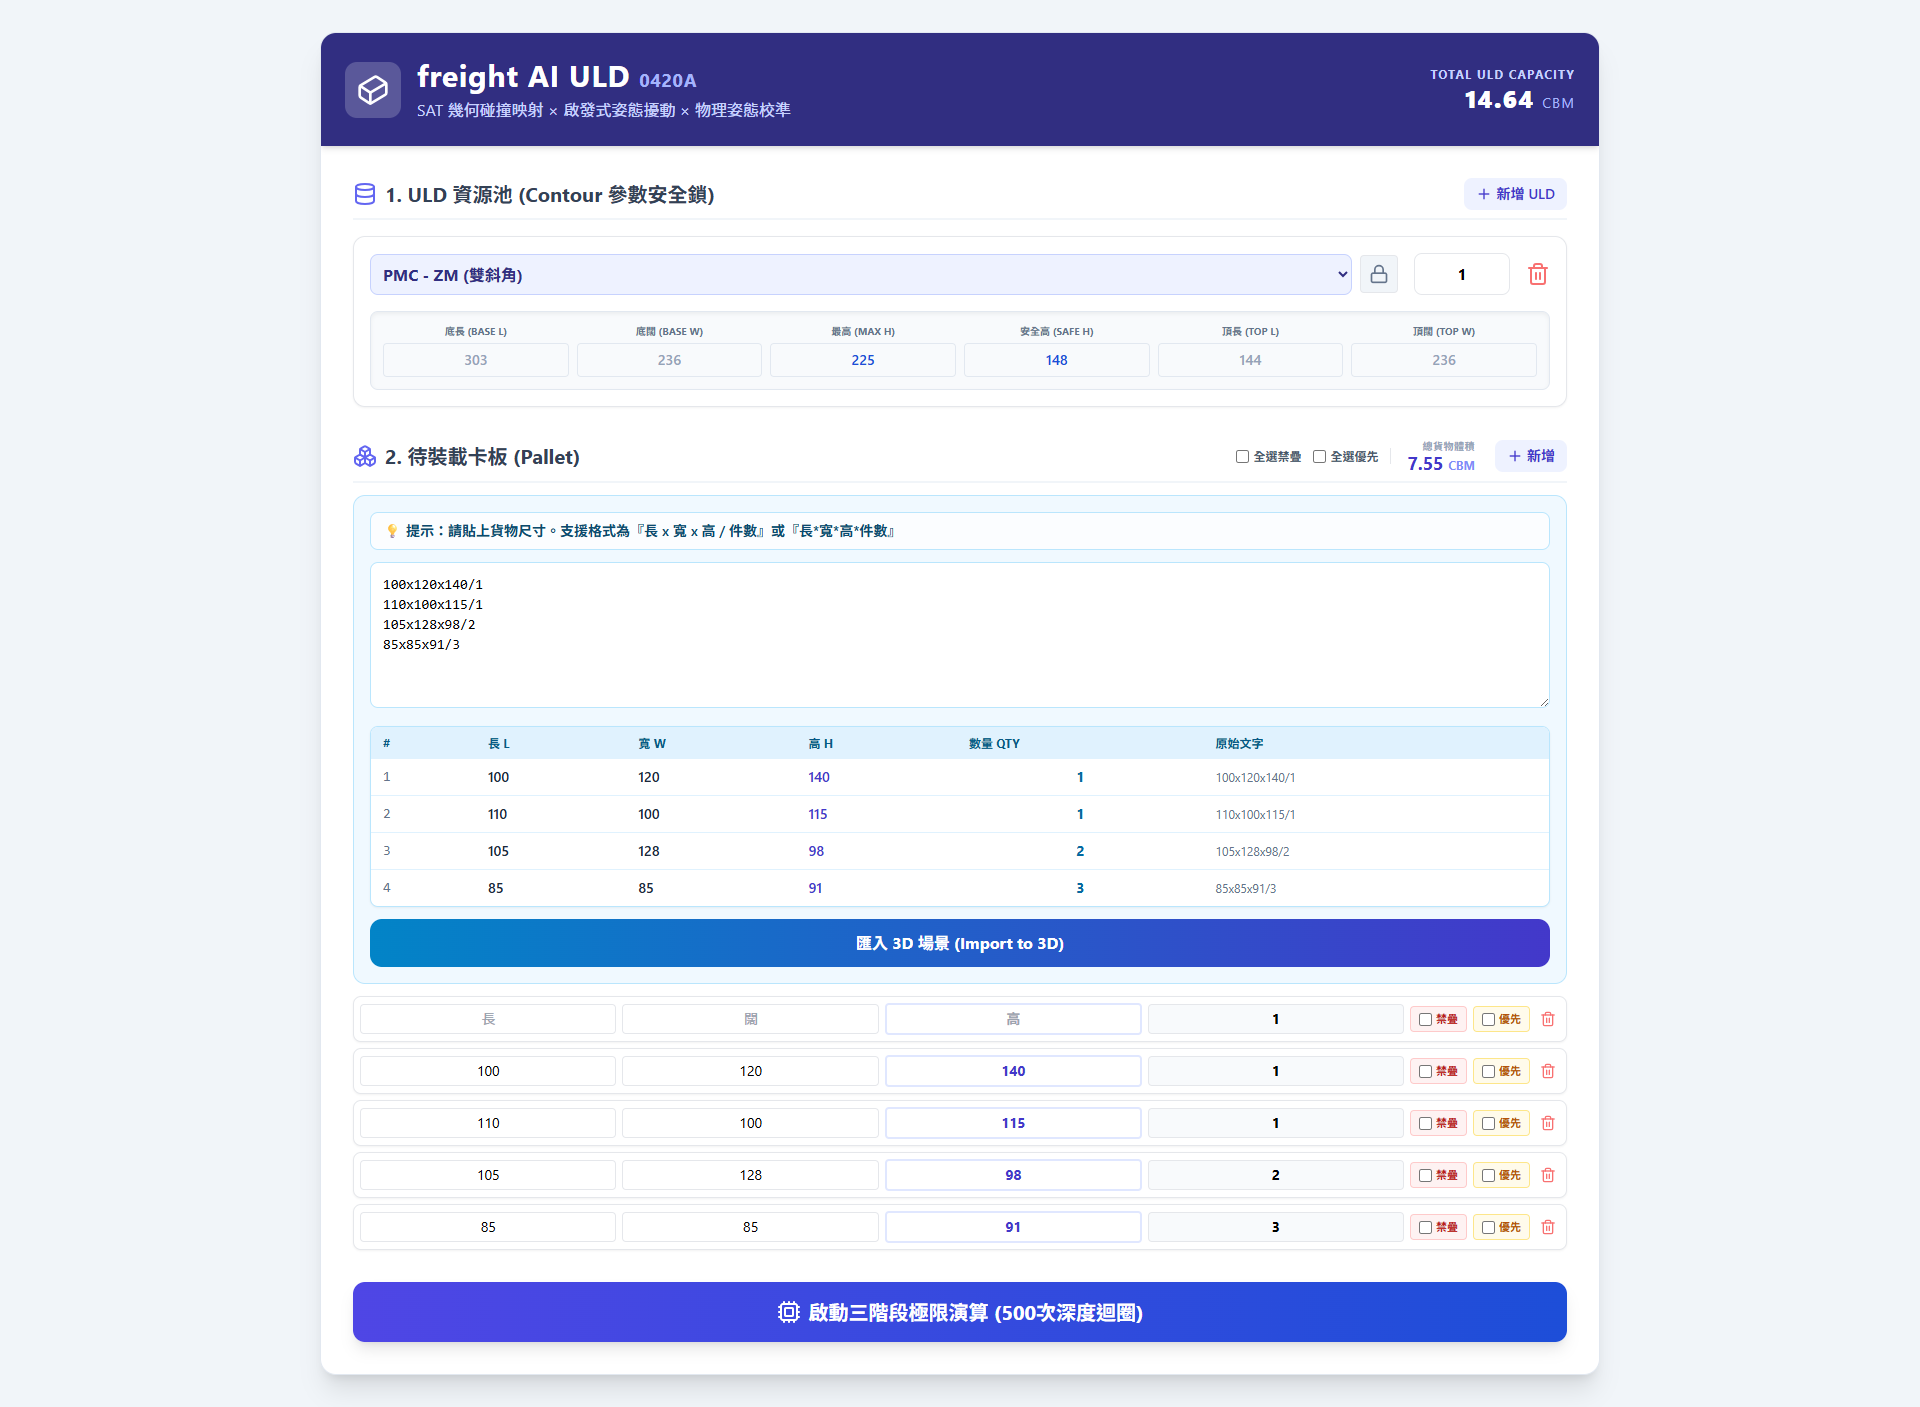Image resolution: width=1920 pixels, height=1407 pixels.
Task: Enable 禁疊 for the 100x120x140 row
Action: (x=1425, y=1071)
